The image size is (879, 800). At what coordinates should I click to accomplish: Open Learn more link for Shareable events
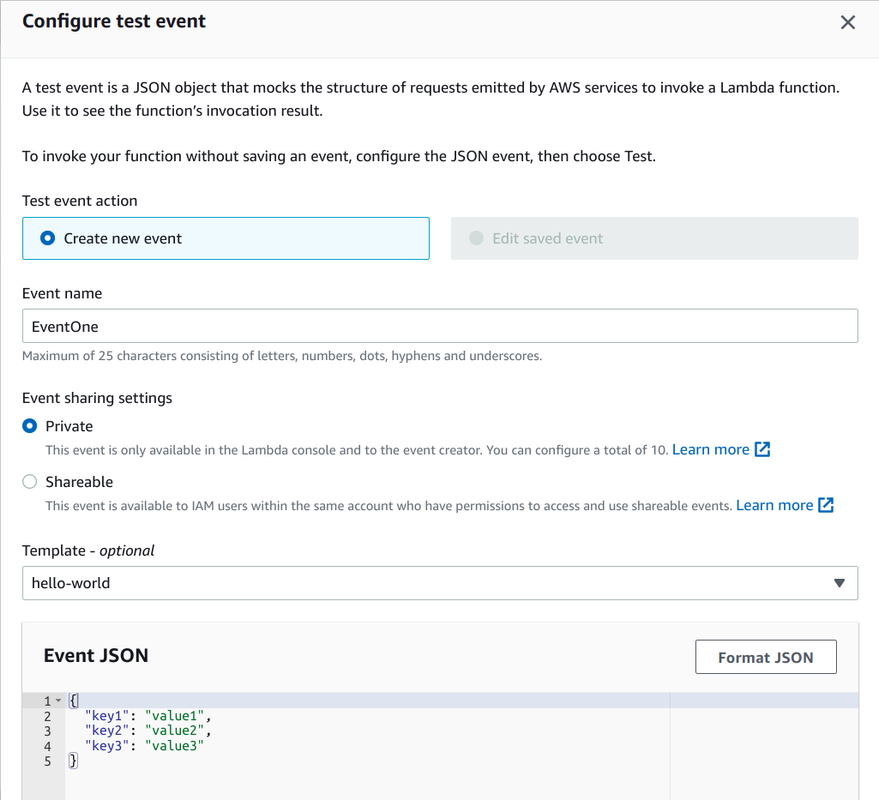coord(774,506)
